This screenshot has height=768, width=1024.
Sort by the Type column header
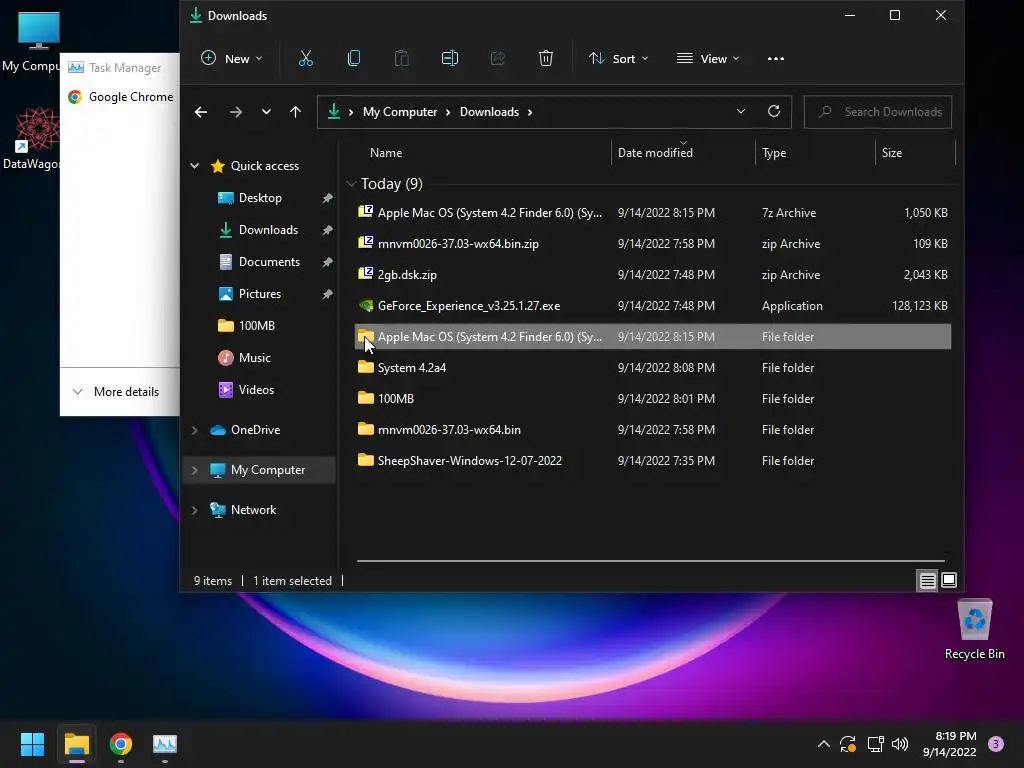click(815, 153)
